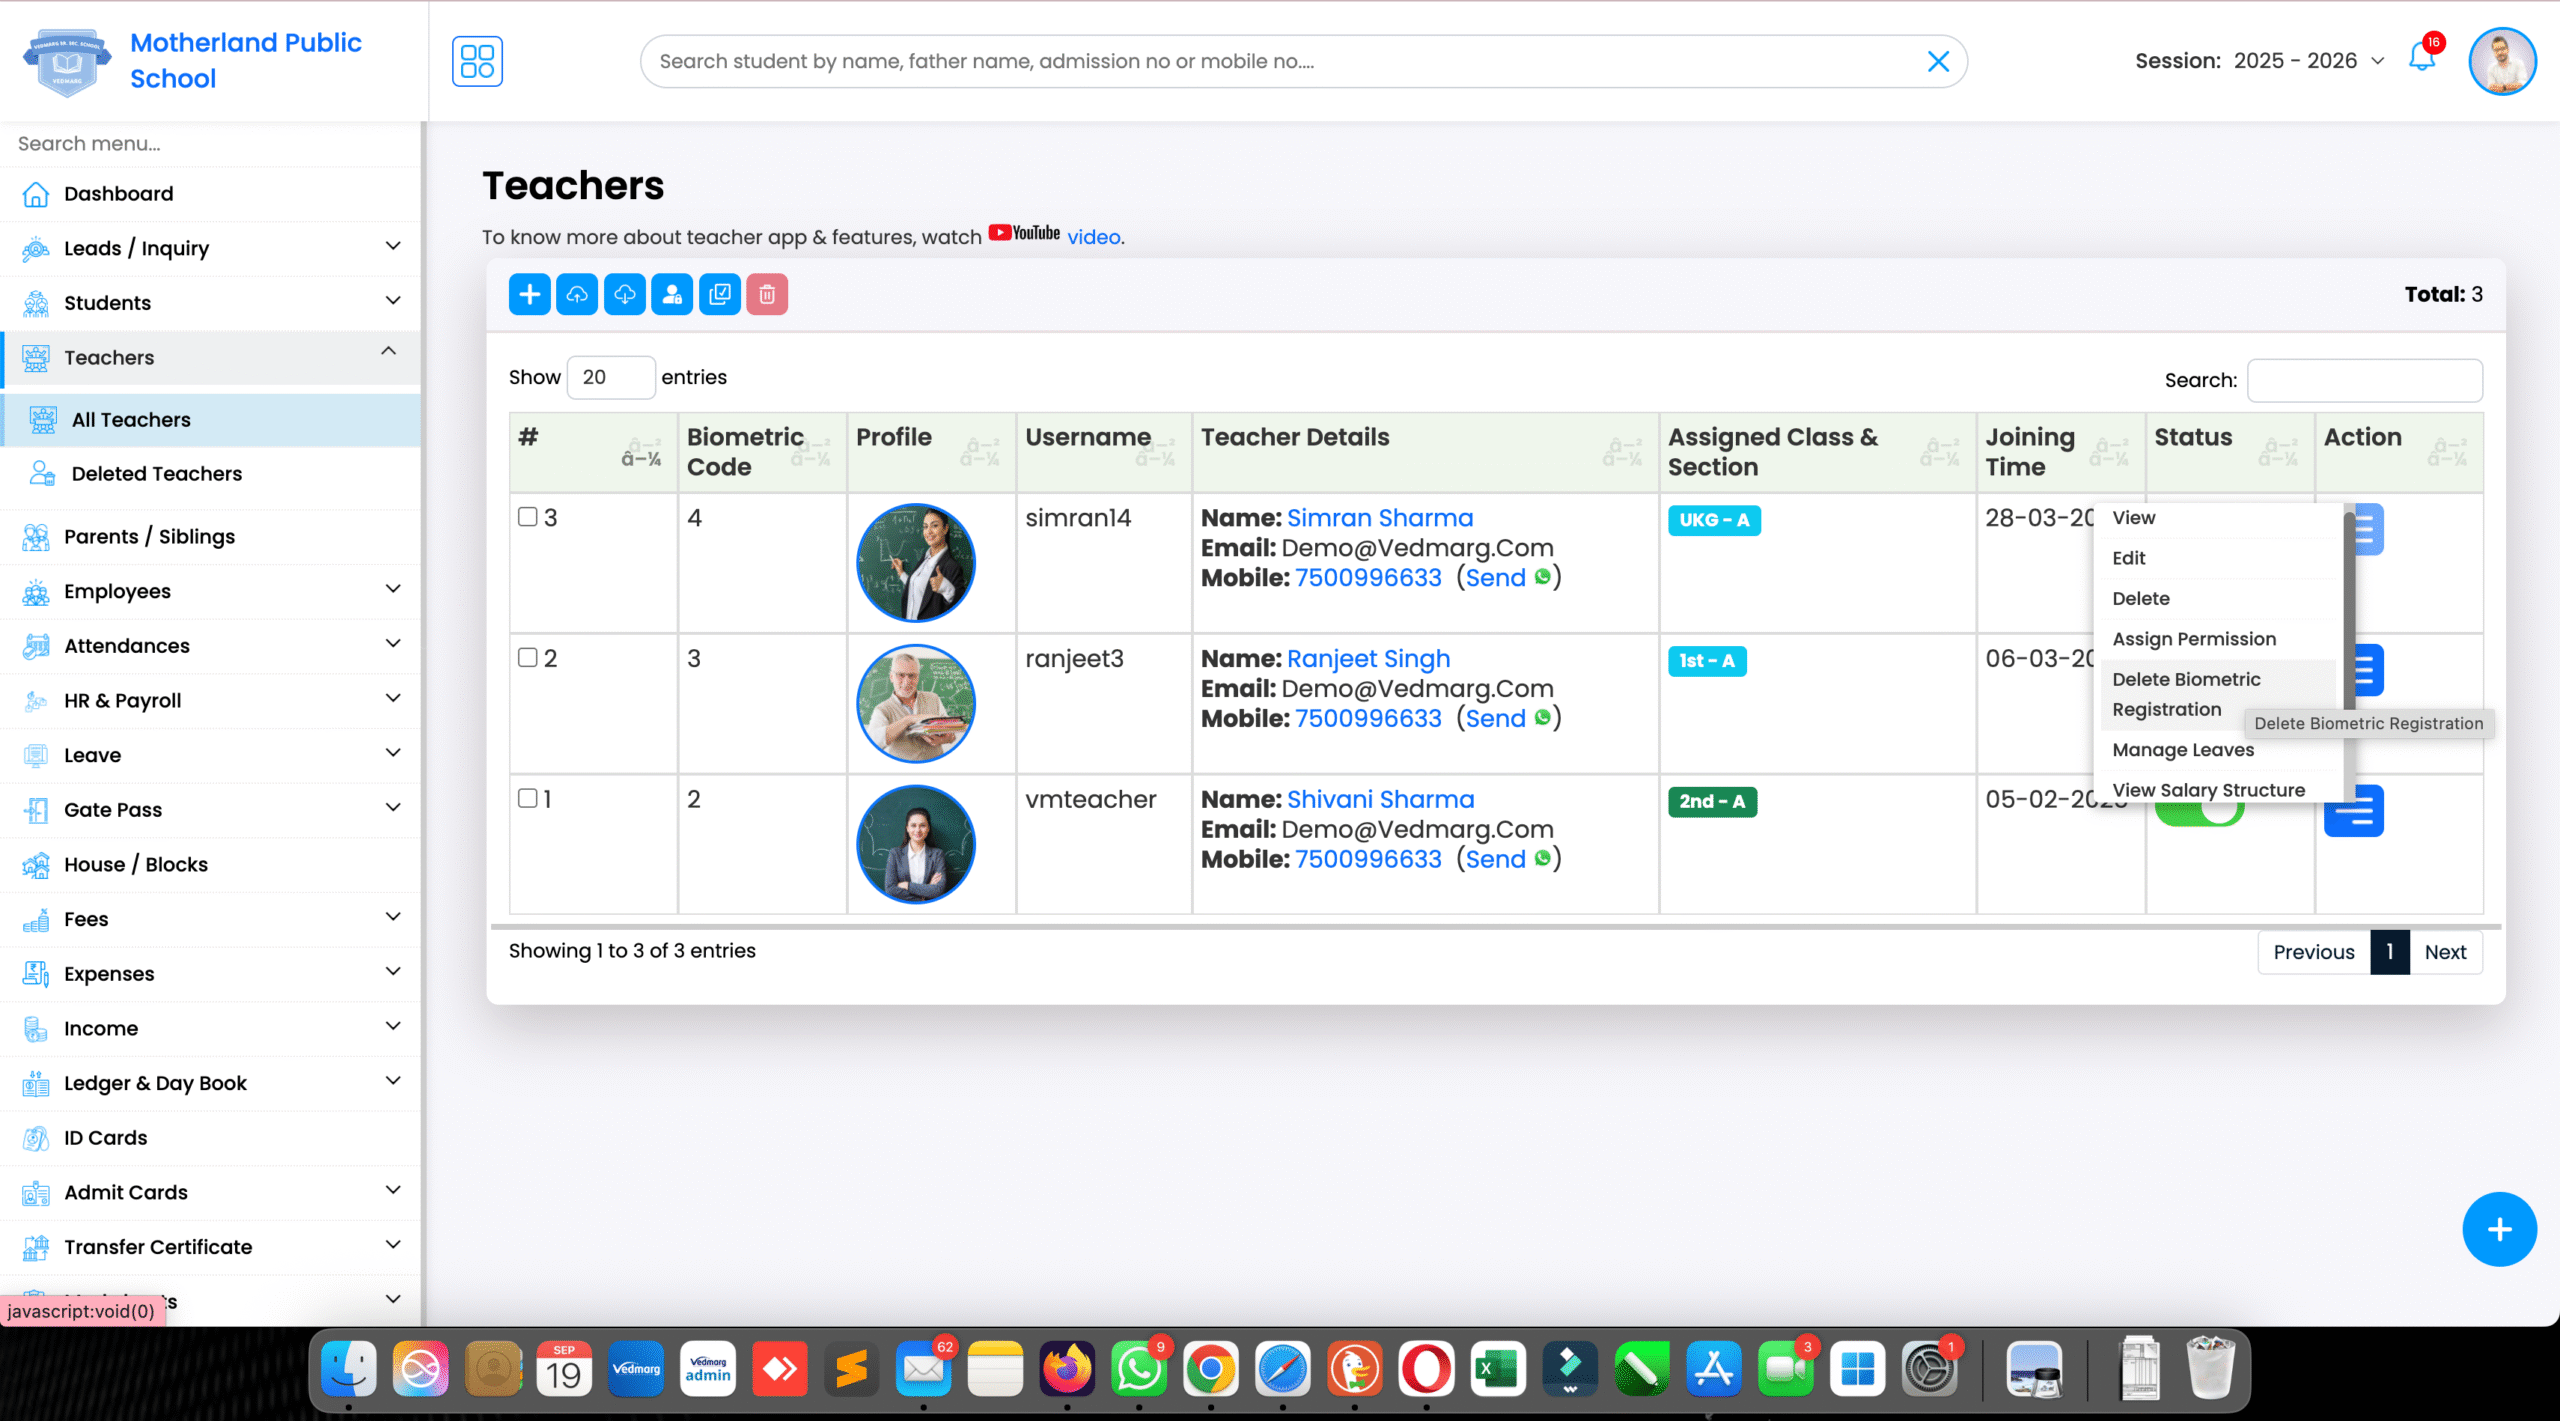Open the Session 2025-2026 dropdown

pyautogui.click(x=2308, y=60)
